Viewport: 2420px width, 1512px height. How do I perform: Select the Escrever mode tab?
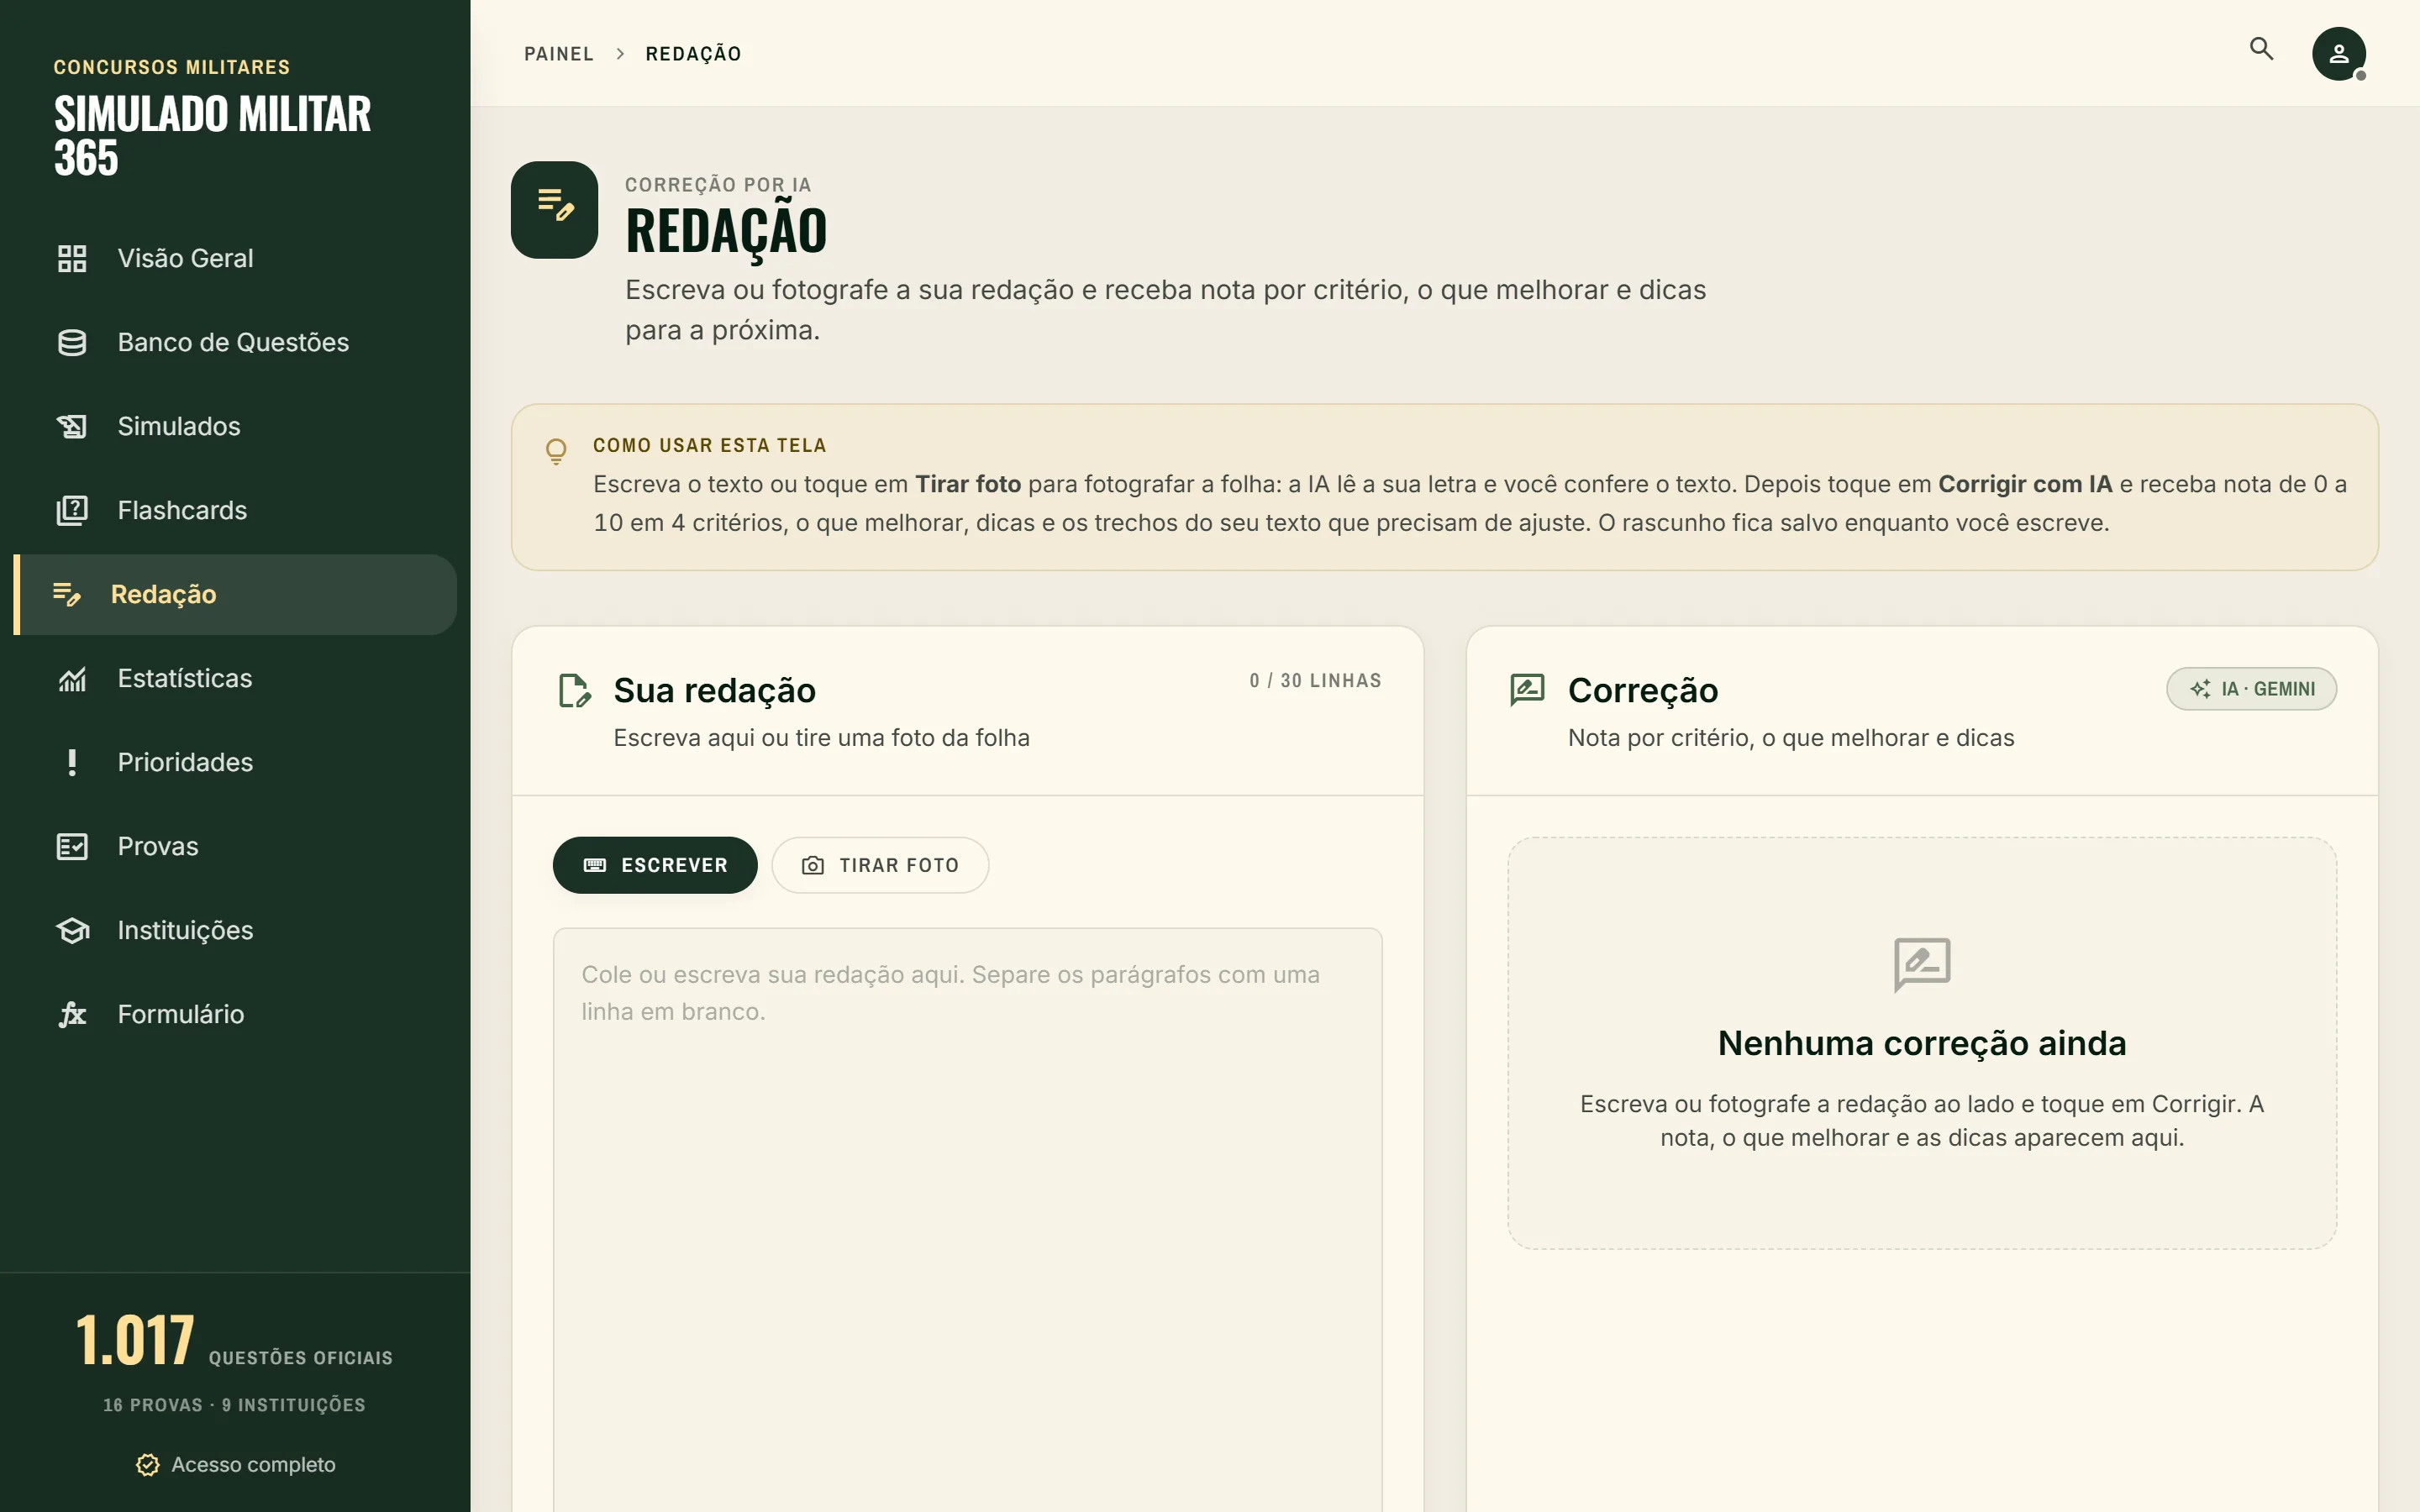(655, 865)
